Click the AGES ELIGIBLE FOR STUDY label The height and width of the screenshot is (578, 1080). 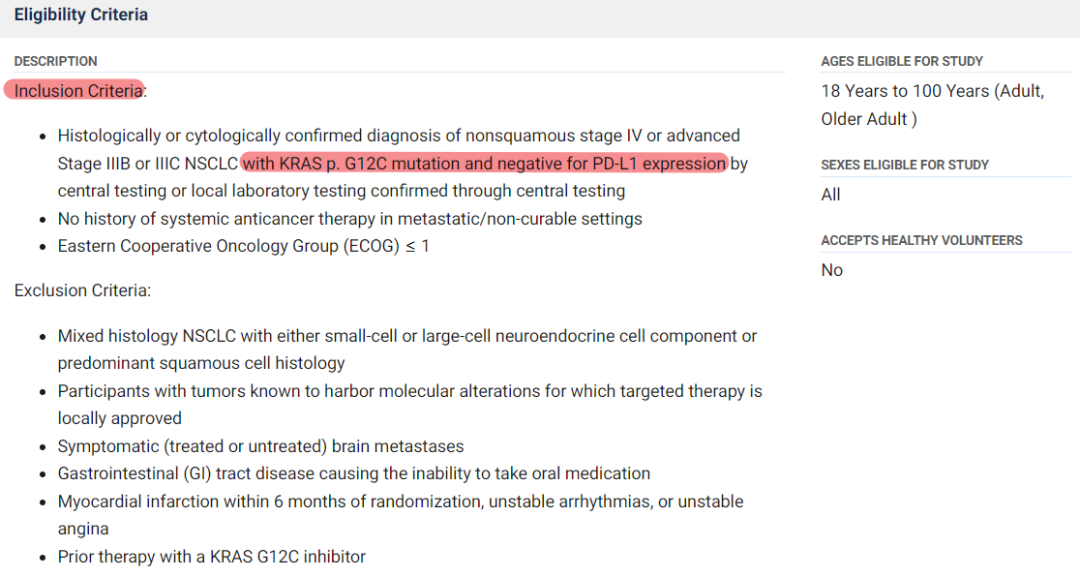tap(902, 61)
